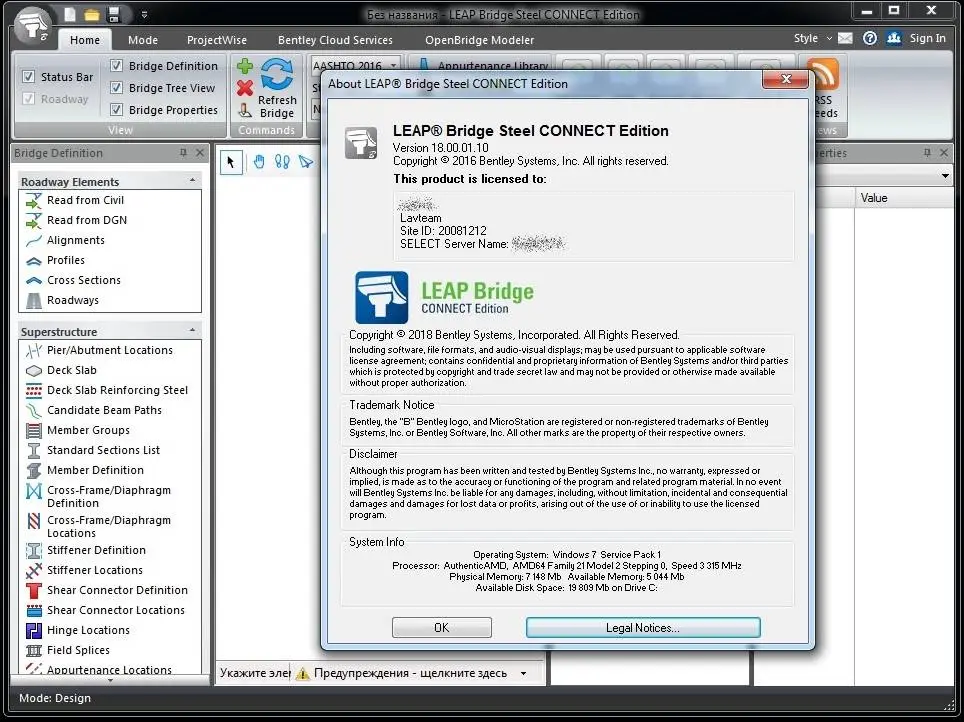Click the New document icon in quick access

[x=70, y=14]
